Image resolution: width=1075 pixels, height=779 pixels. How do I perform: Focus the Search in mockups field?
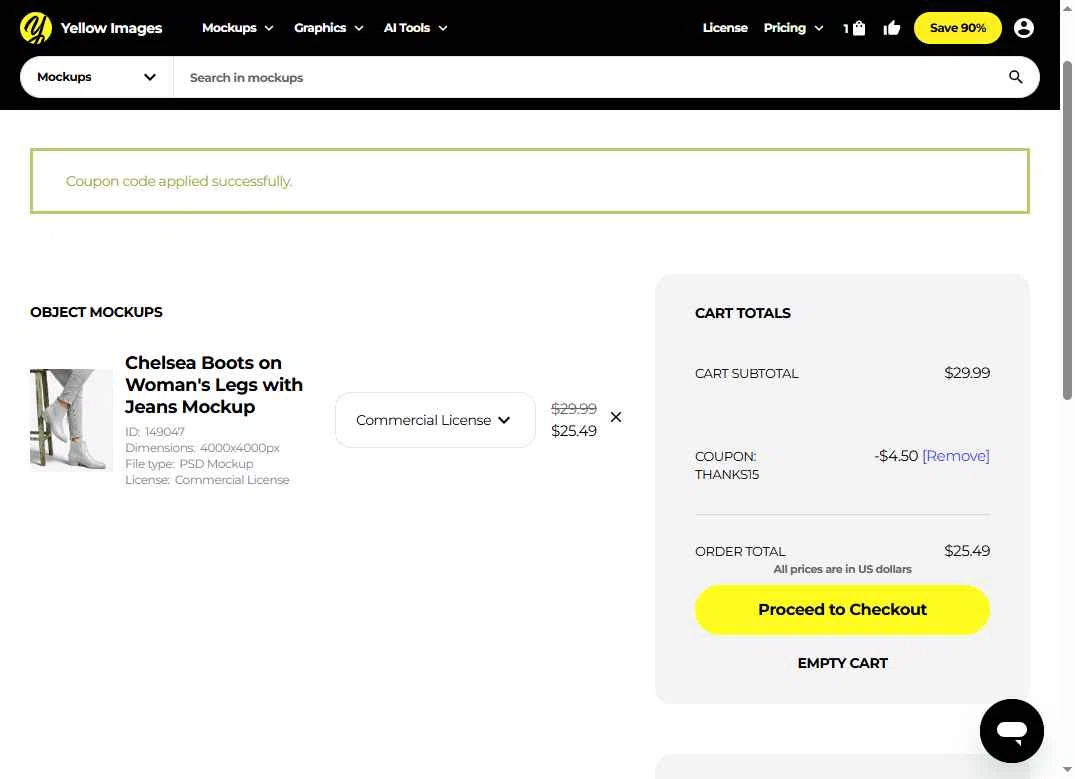(x=590, y=77)
